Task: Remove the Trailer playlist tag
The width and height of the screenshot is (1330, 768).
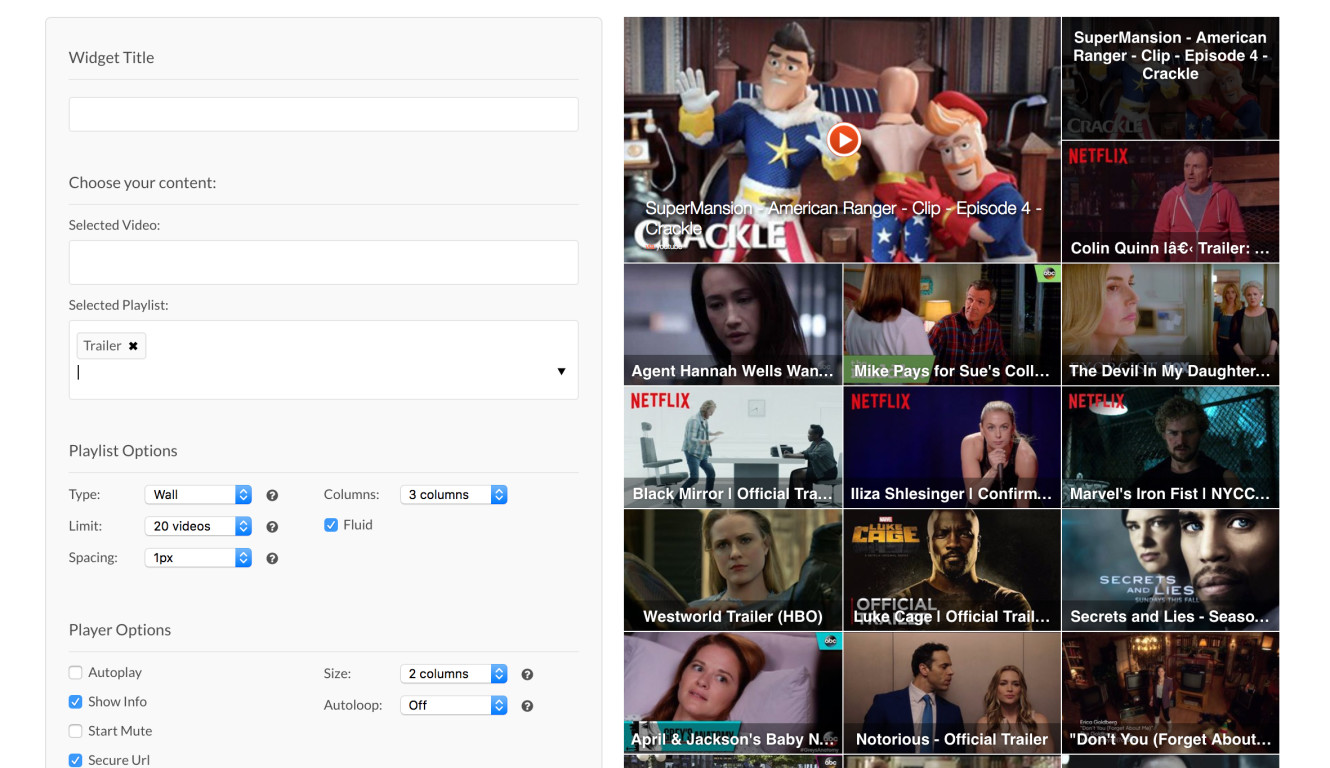Action: pos(133,346)
